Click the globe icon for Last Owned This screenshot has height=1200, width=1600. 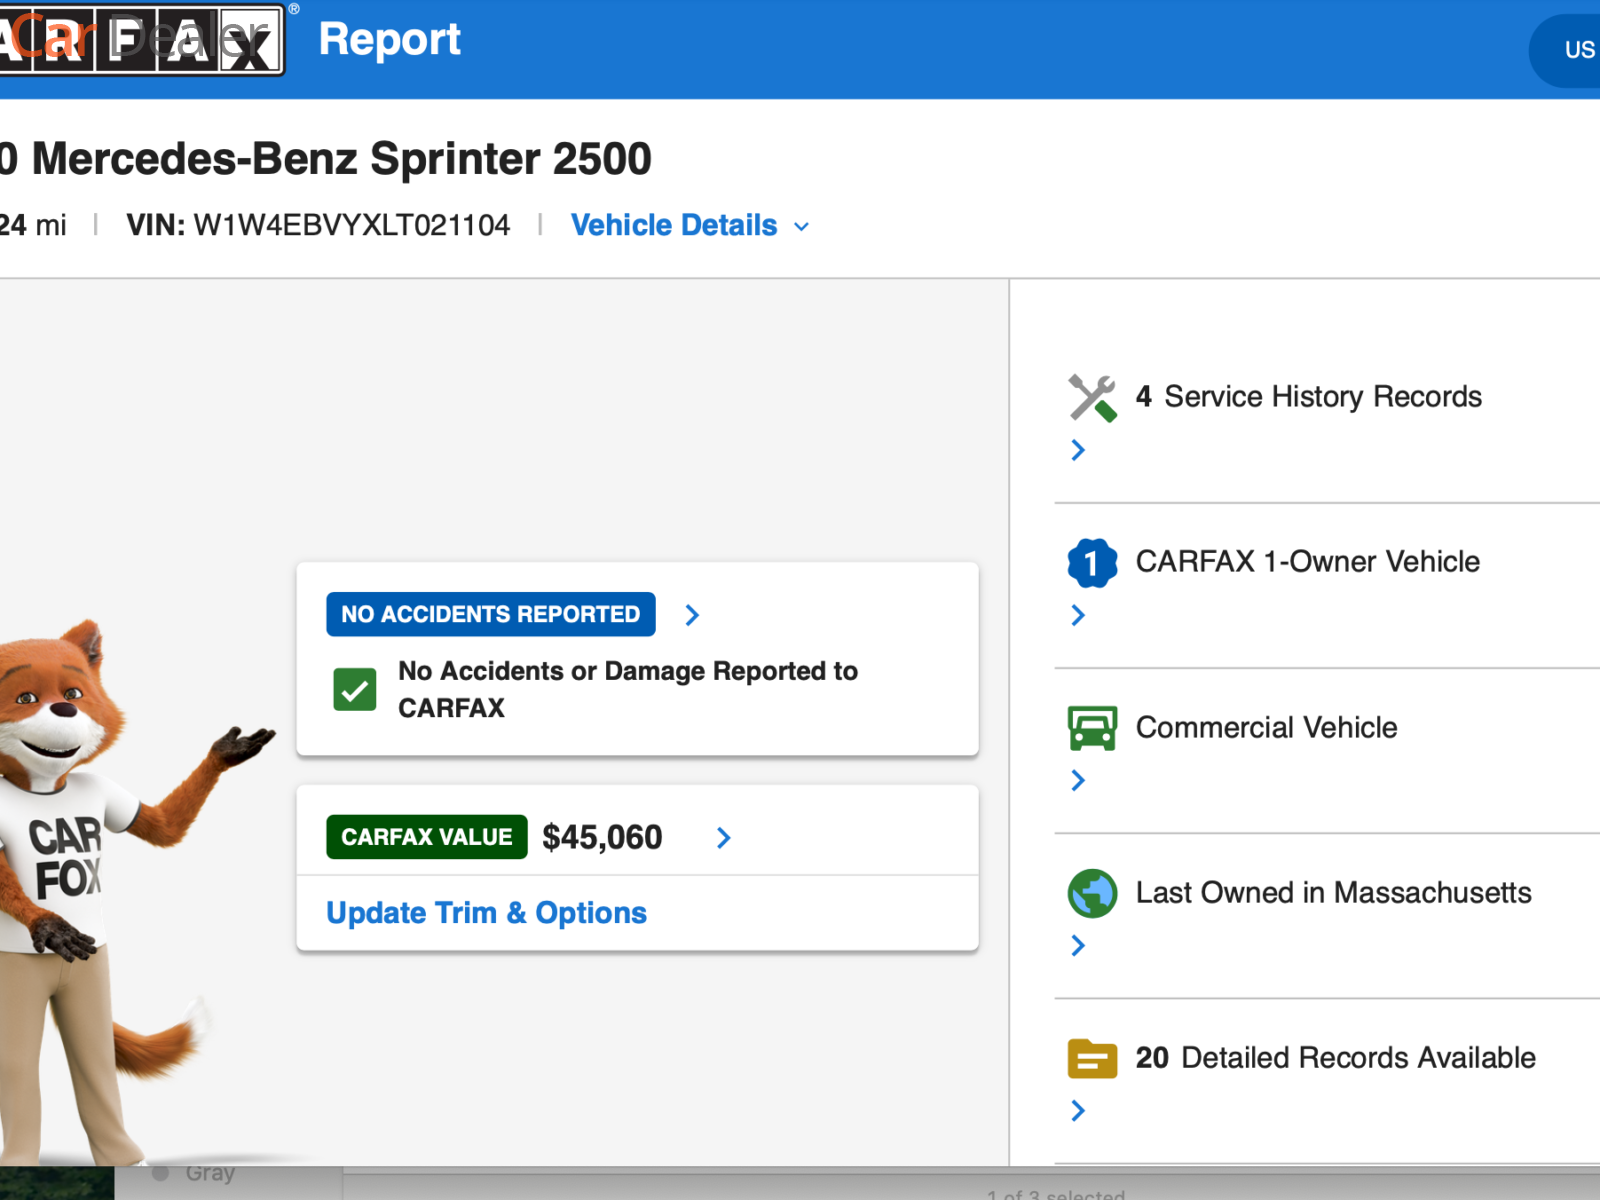pos(1092,893)
